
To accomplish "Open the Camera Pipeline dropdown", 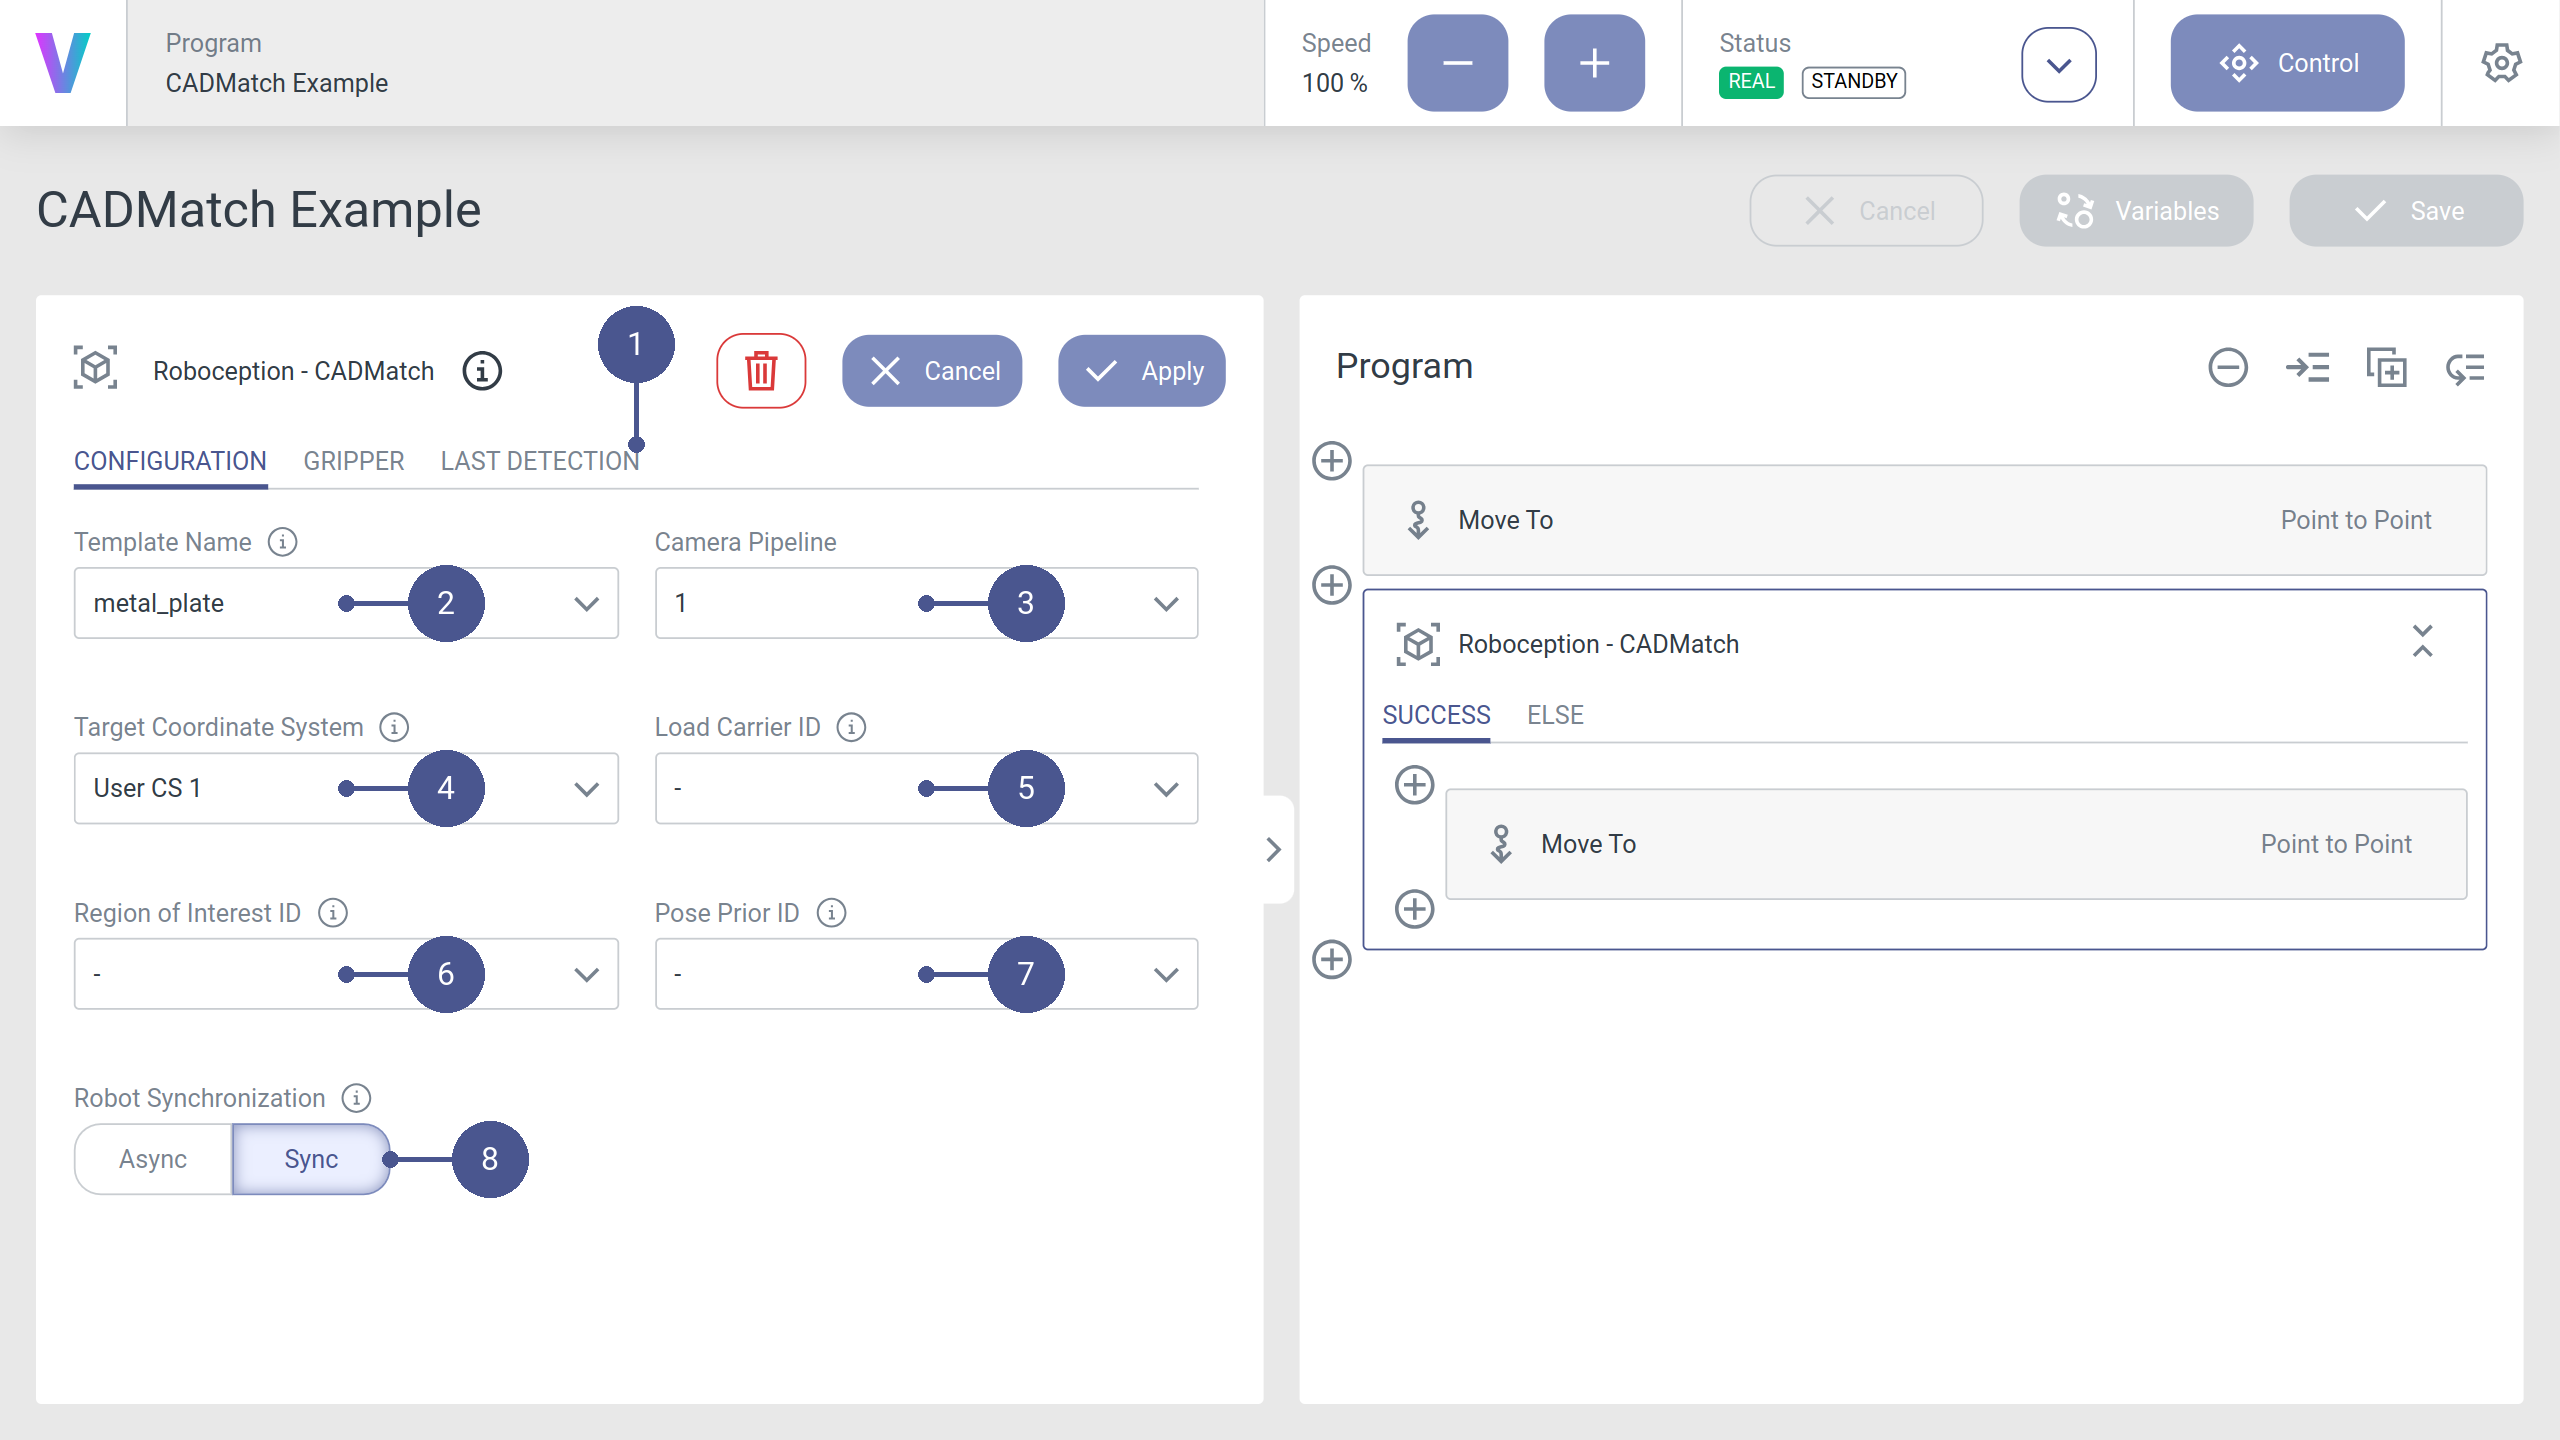I will click(x=926, y=603).
